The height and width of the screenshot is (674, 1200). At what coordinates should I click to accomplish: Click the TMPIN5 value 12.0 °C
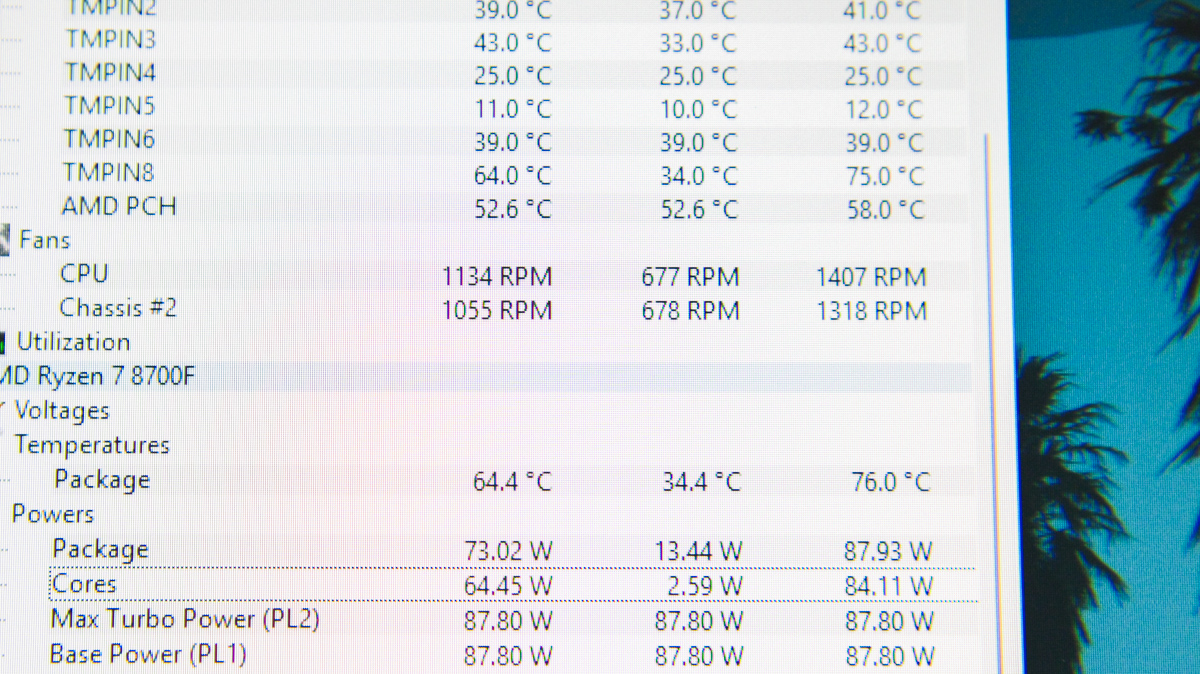click(883, 109)
